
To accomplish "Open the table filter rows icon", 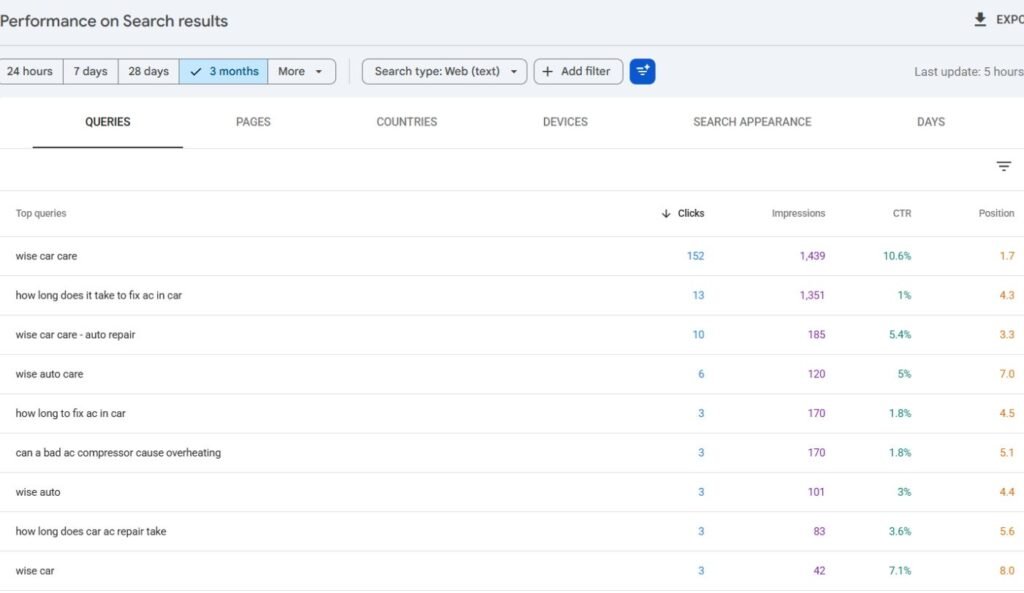I will tap(1004, 167).
